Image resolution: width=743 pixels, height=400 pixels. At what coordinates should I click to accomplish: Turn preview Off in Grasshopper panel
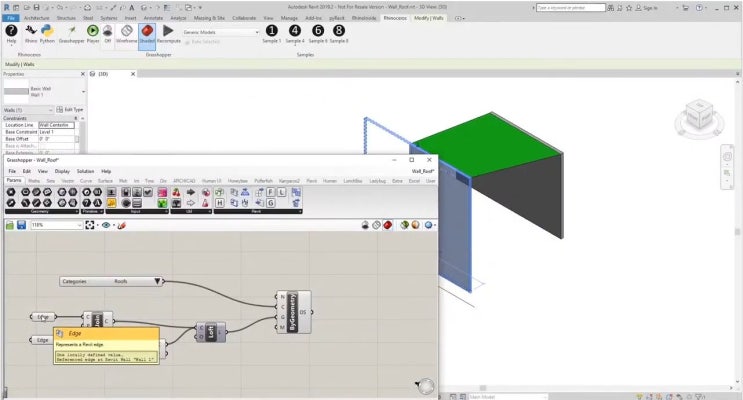click(108, 34)
